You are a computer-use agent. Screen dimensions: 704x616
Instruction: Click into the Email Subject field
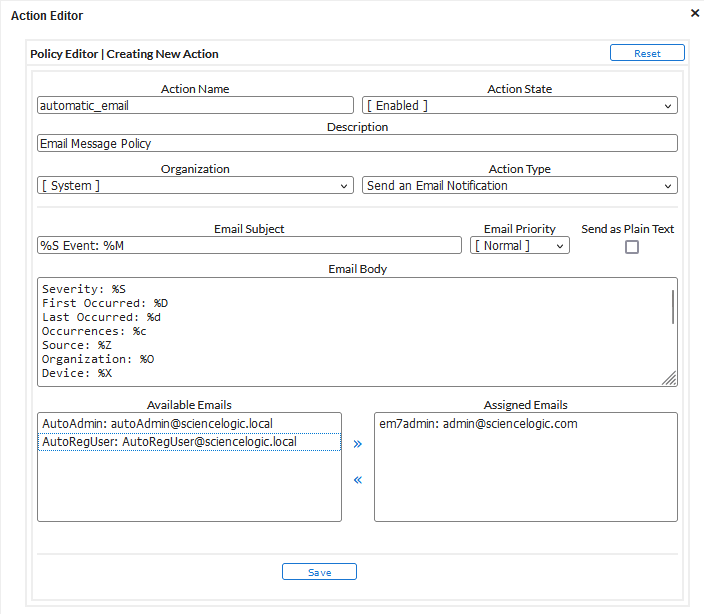249,245
